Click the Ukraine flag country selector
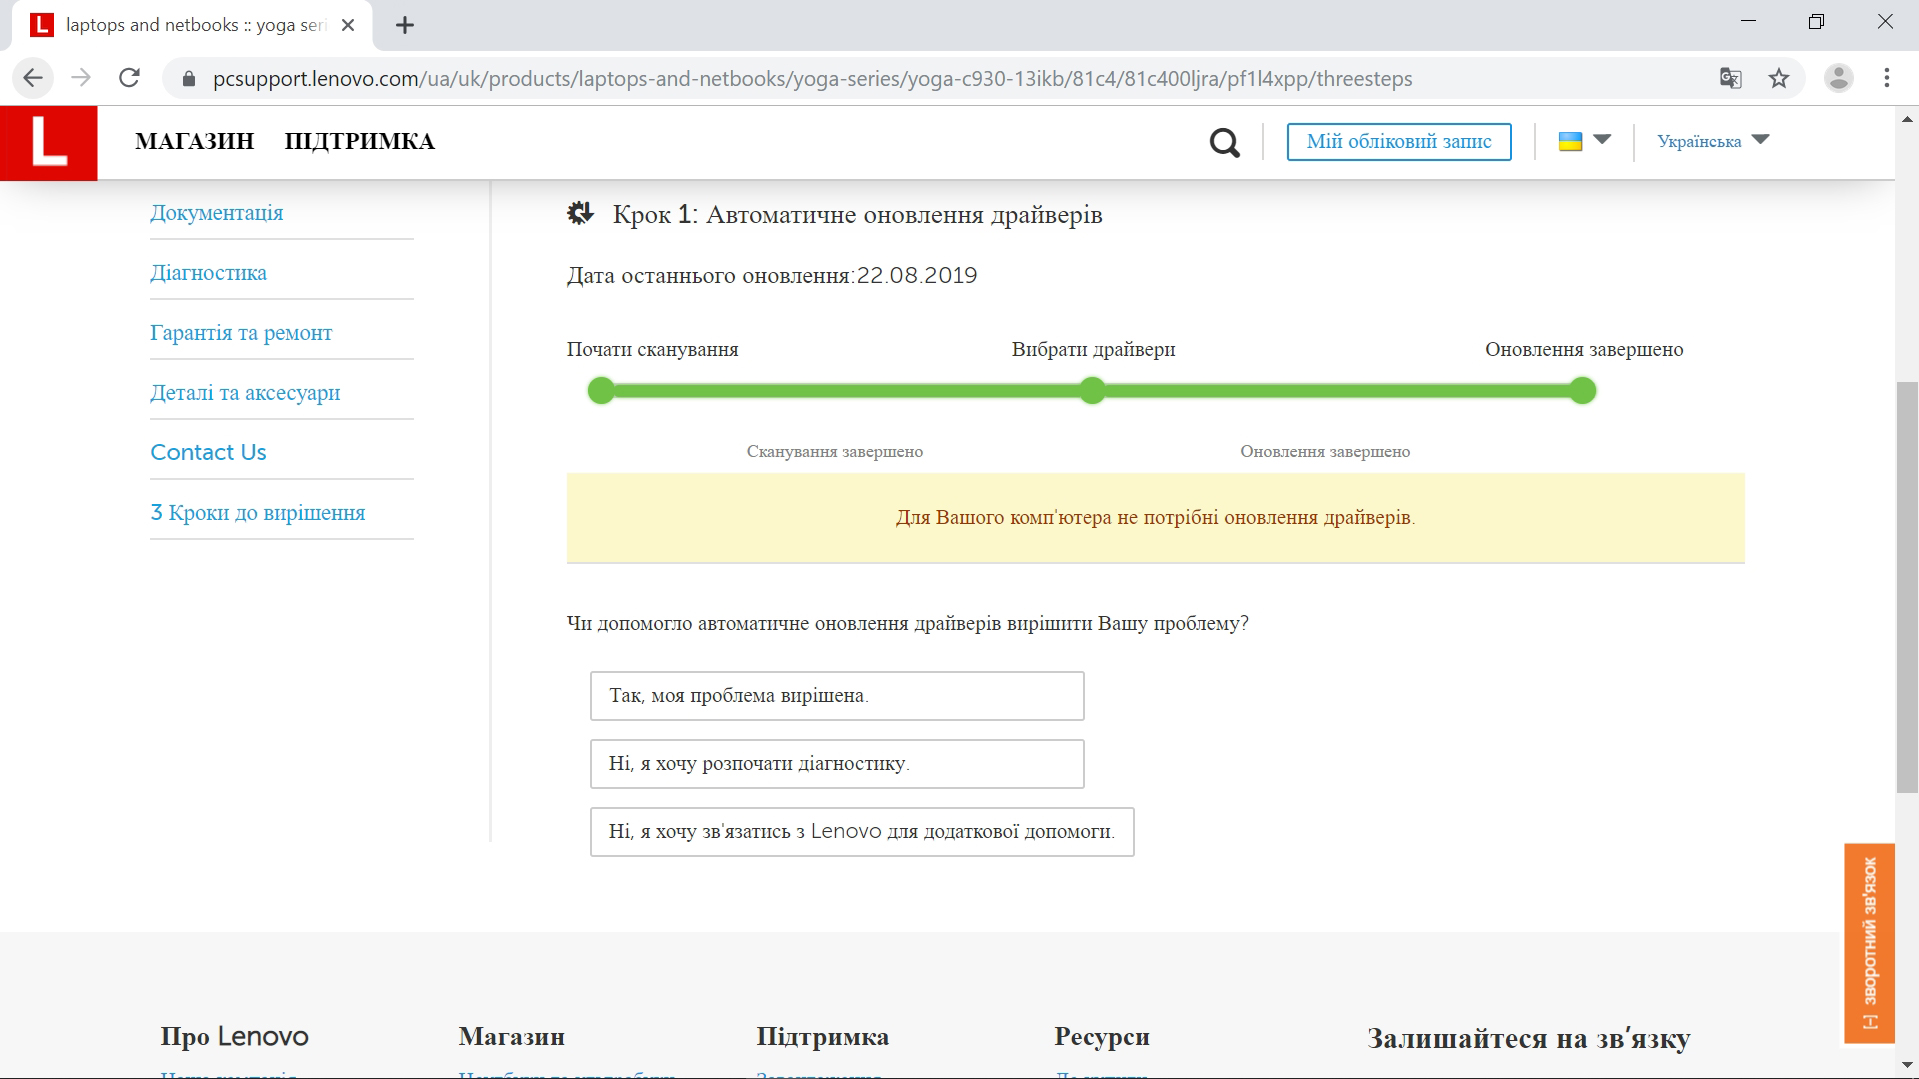The height and width of the screenshot is (1079, 1919). click(1584, 141)
